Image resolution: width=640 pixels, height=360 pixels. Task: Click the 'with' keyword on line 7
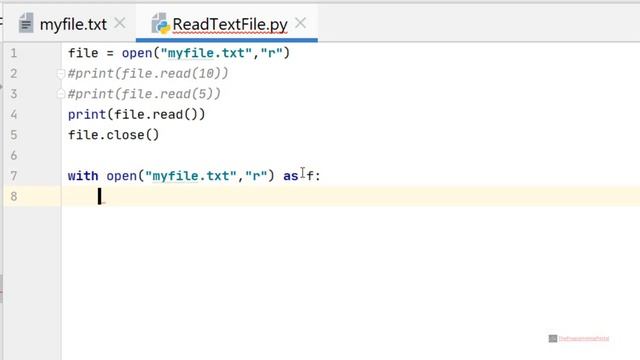83,176
